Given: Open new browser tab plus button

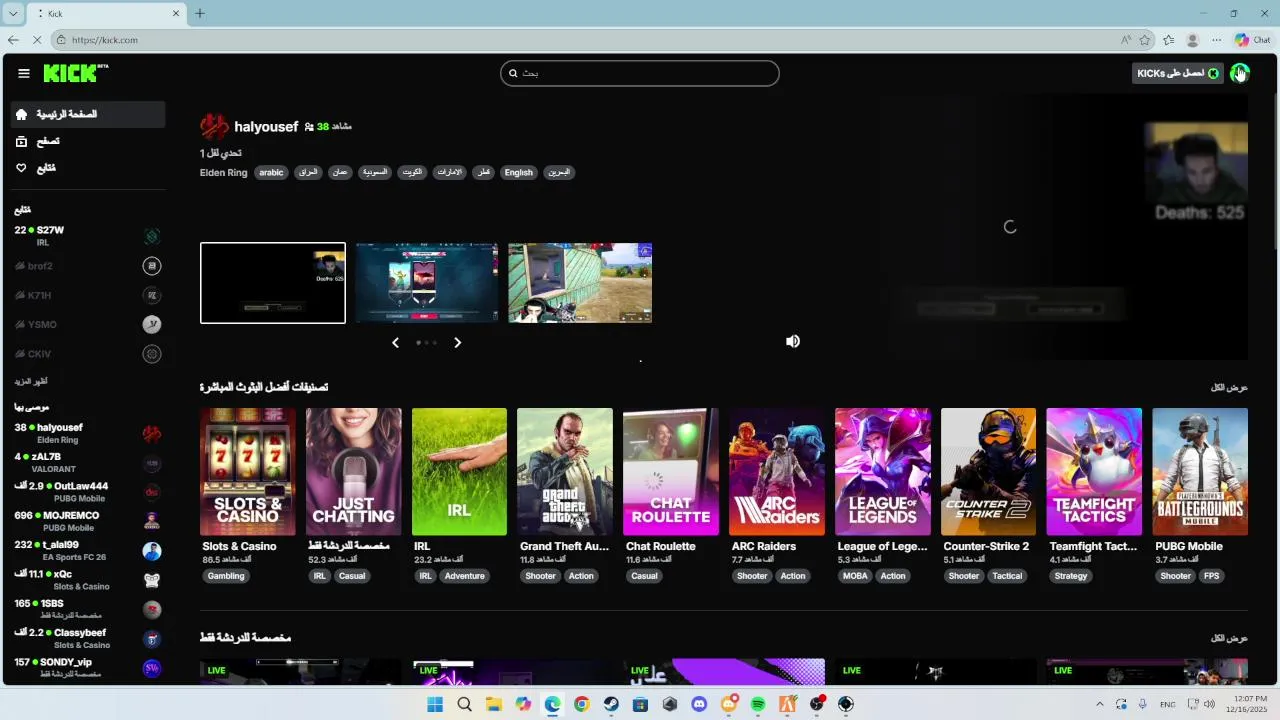Looking at the screenshot, I should [200, 13].
